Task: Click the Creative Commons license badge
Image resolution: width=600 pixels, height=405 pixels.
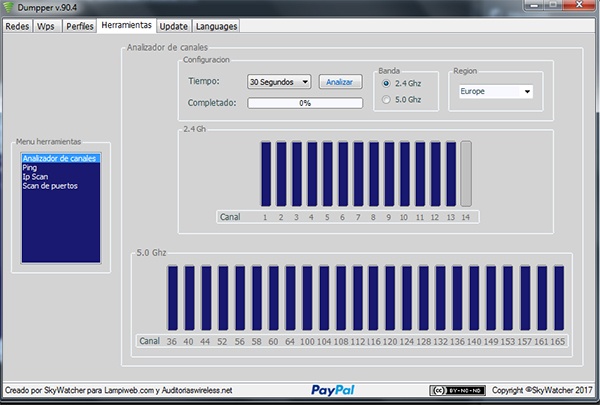Action: coord(458,390)
